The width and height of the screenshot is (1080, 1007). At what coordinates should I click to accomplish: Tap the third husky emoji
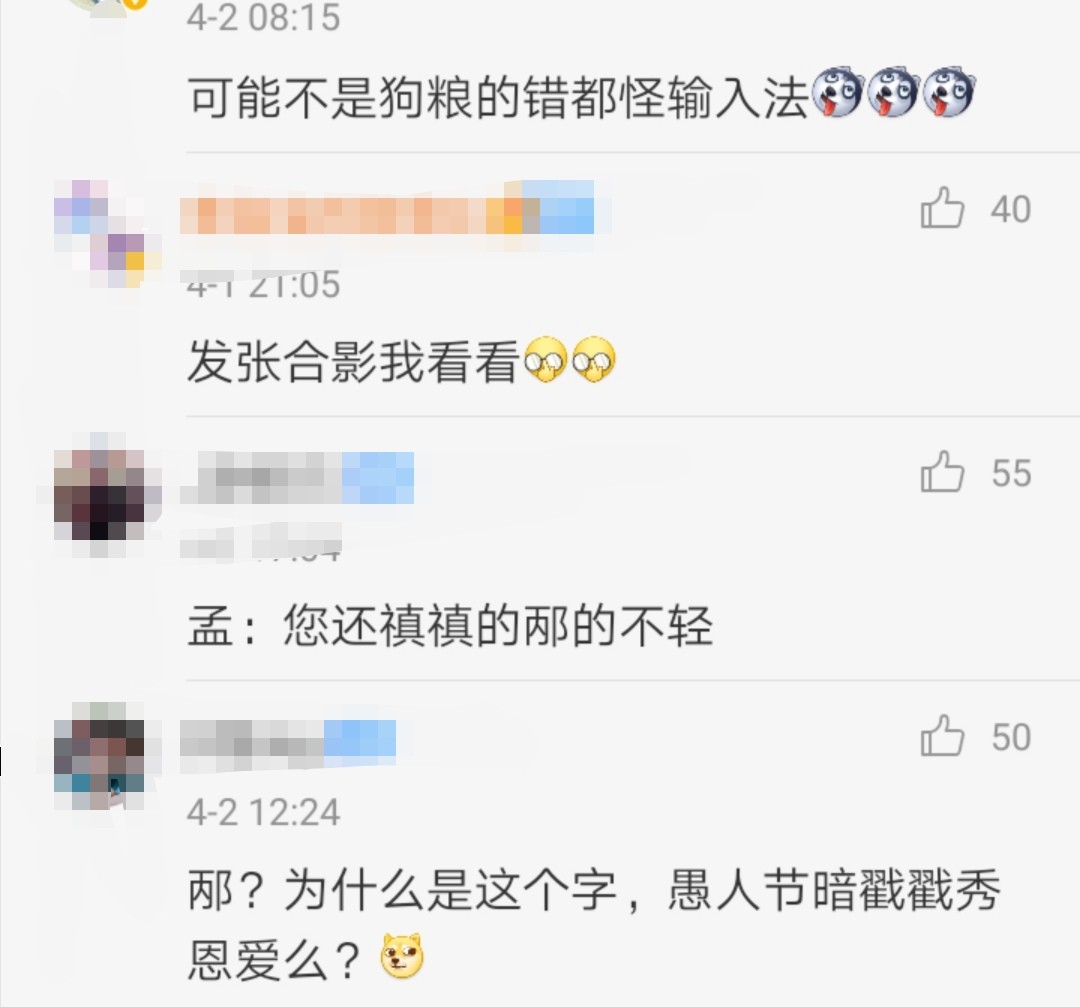tap(948, 92)
